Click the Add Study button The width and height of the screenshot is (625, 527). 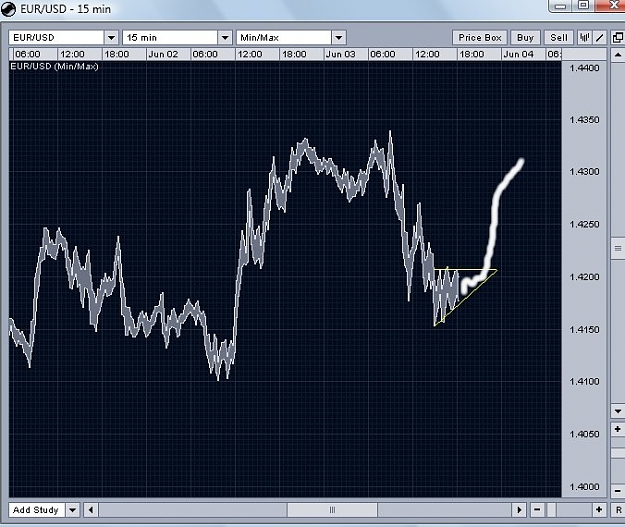pos(36,510)
